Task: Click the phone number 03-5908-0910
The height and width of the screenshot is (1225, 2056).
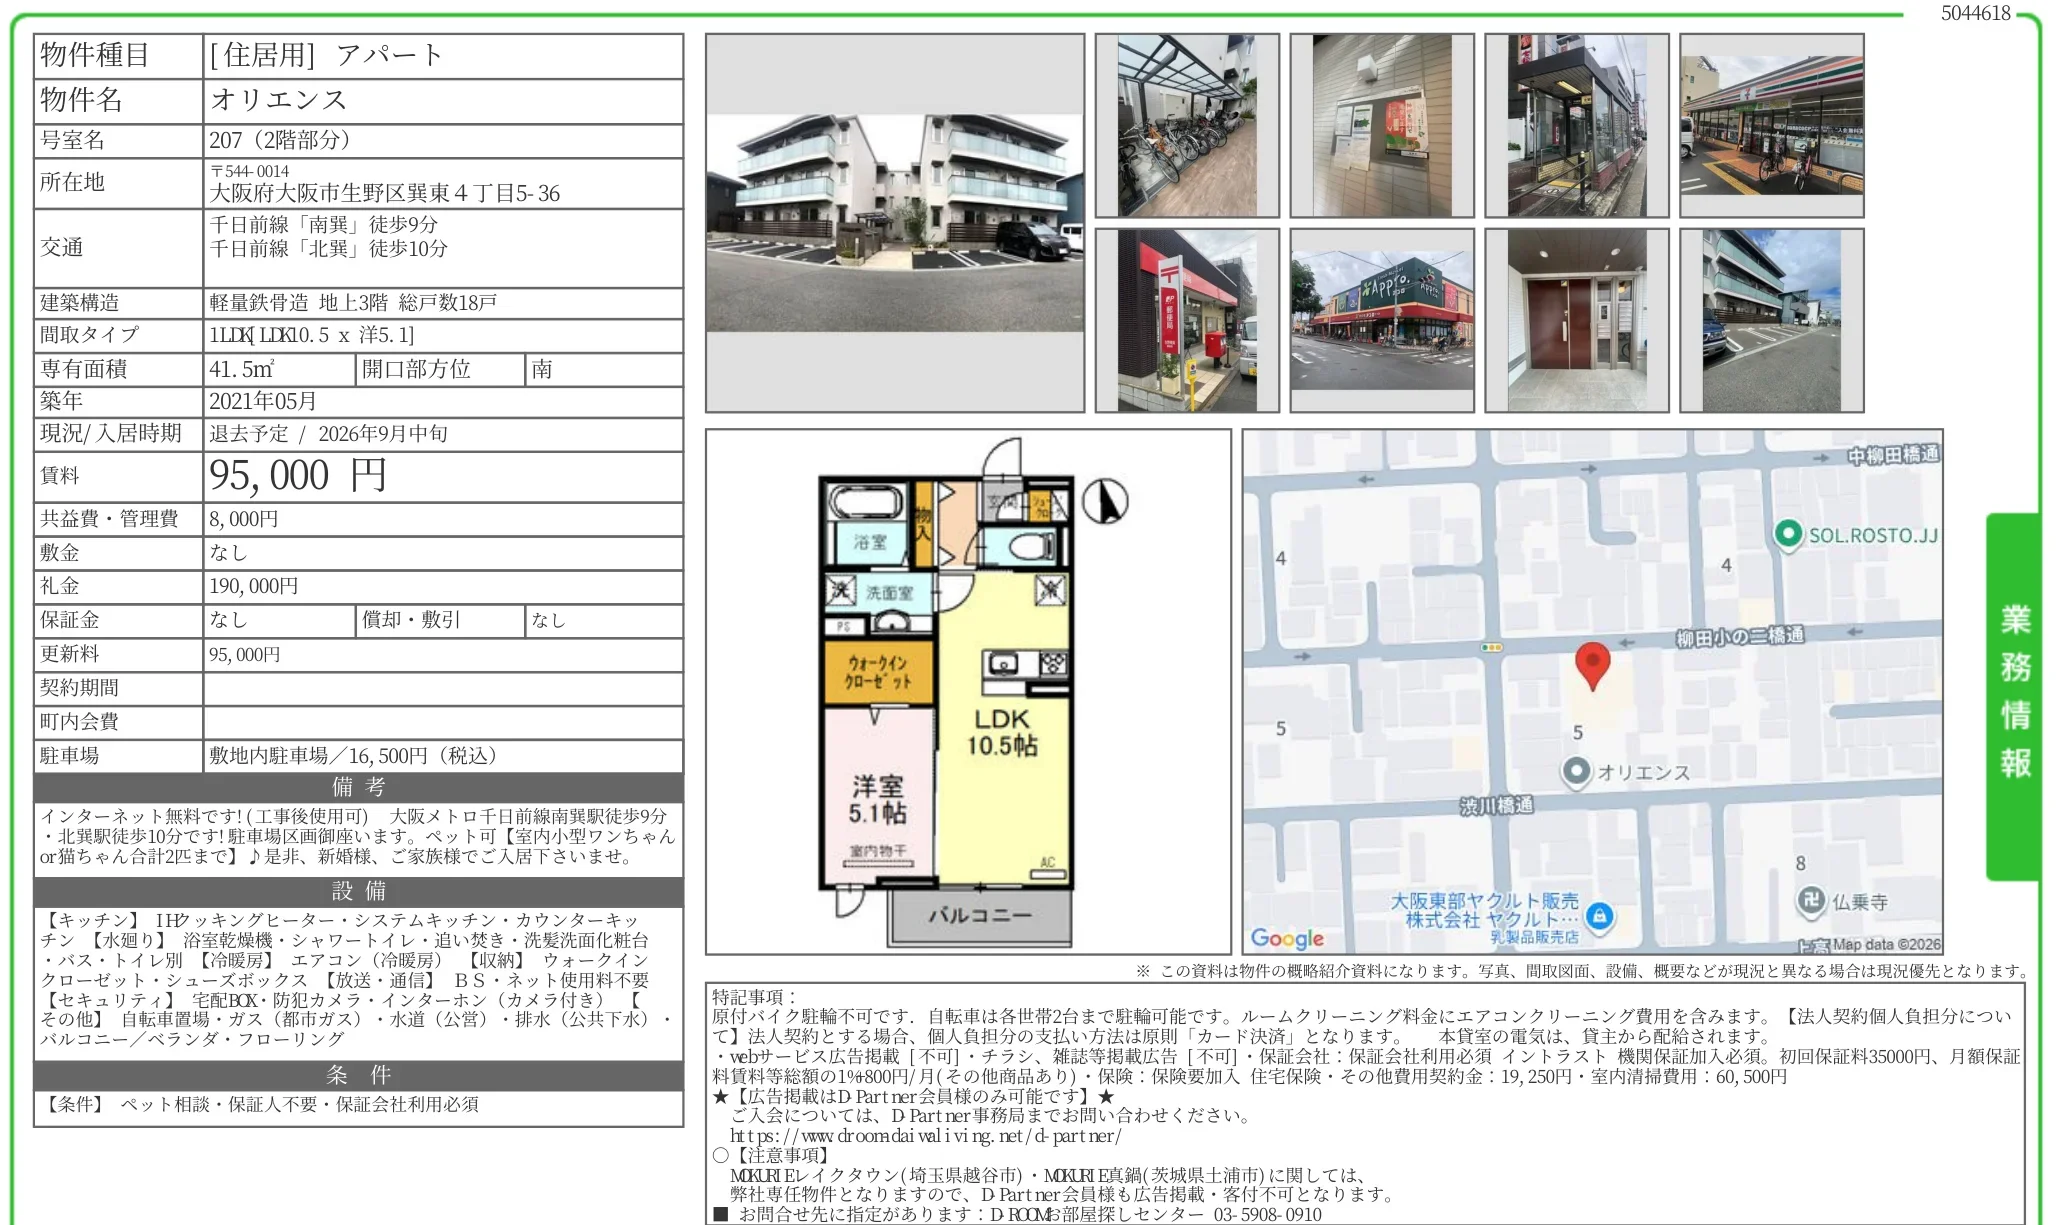Action: [1267, 1215]
